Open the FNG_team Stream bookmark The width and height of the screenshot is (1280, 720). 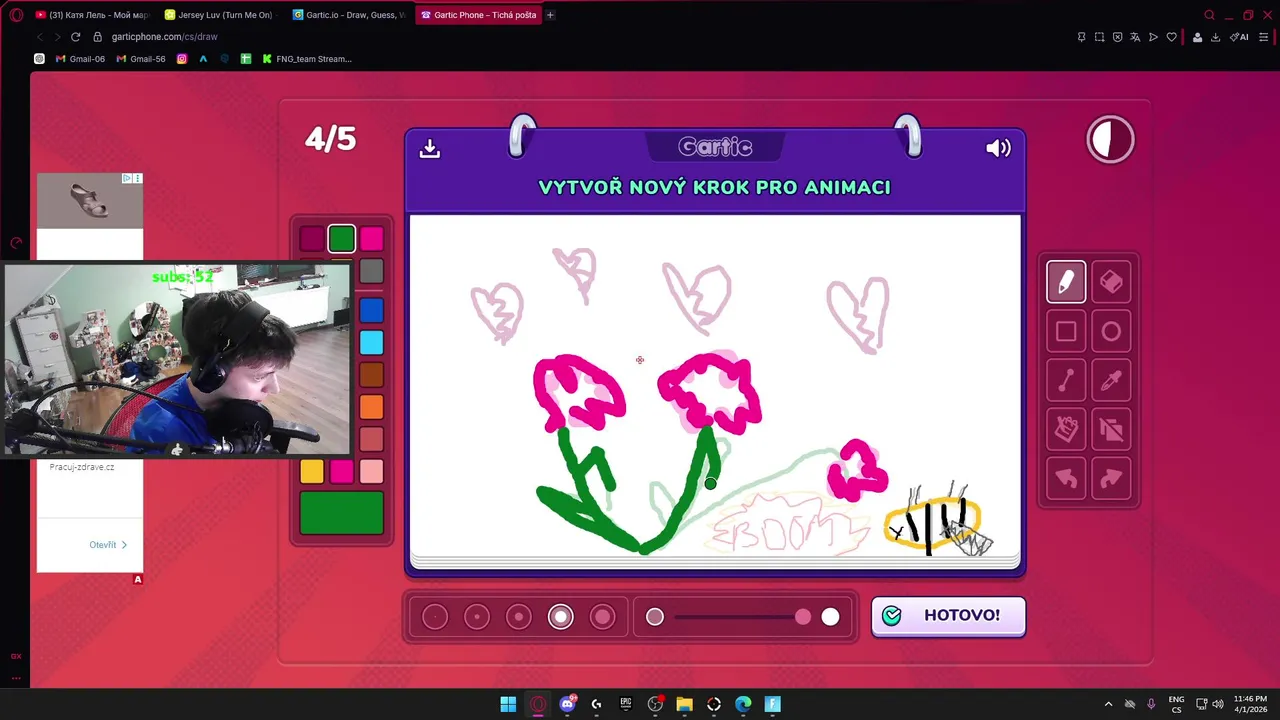click(307, 59)
